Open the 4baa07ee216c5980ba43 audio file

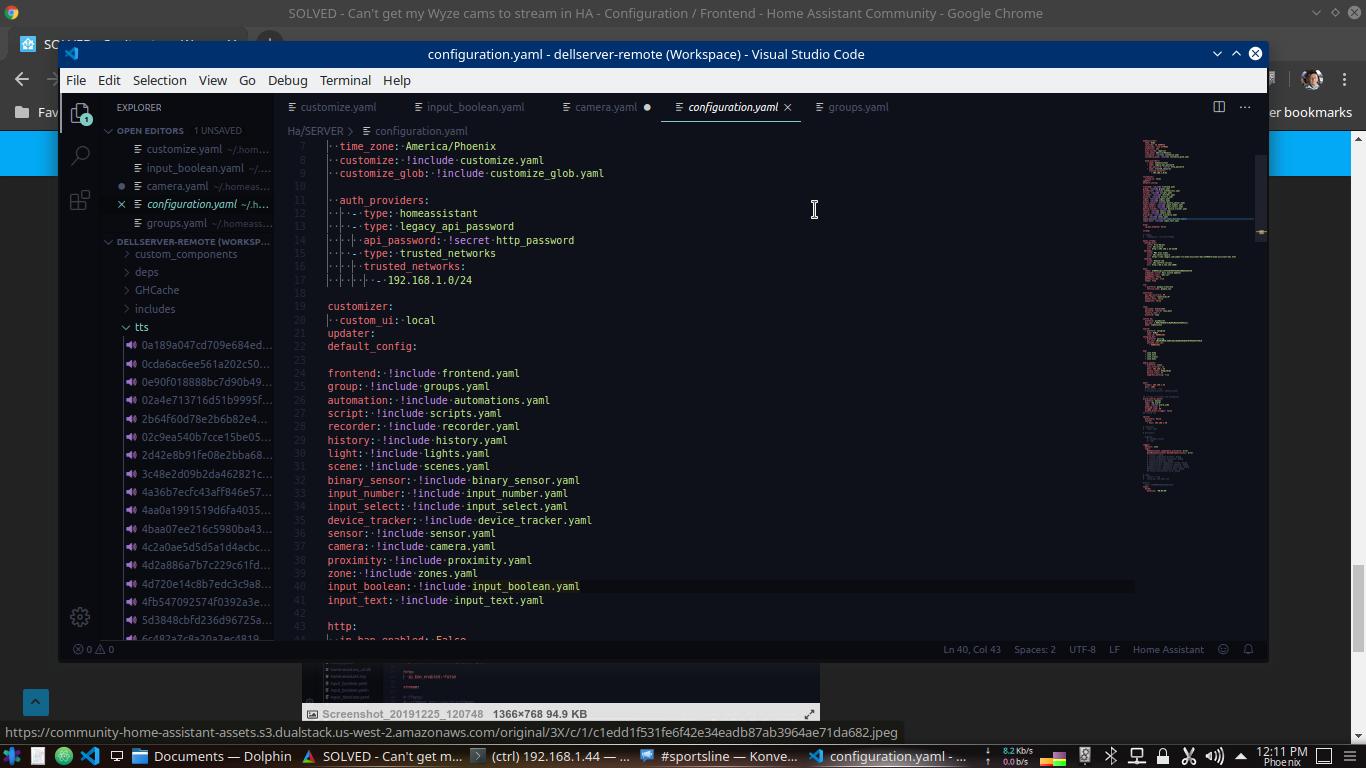205,529
